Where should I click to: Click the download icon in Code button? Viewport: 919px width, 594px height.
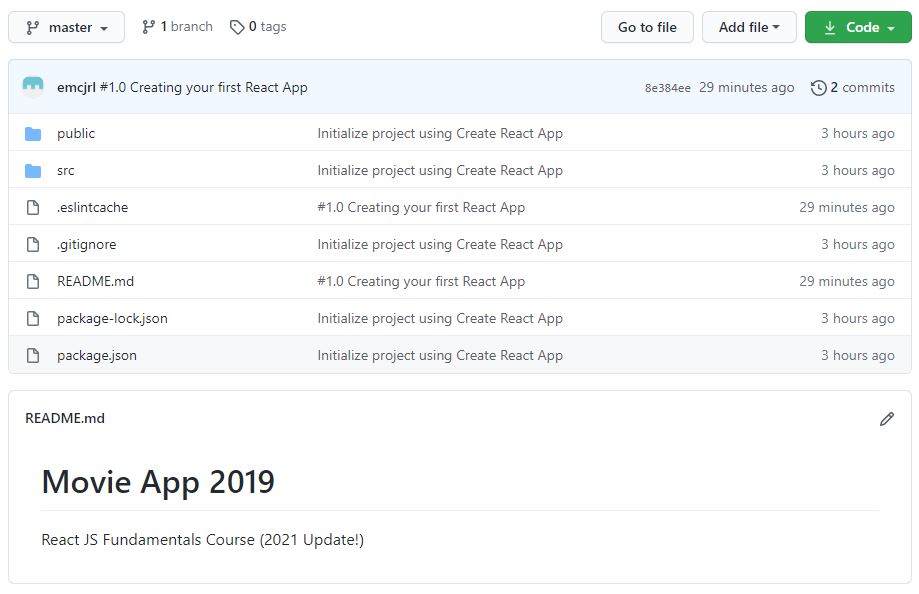tap(830, 28)
